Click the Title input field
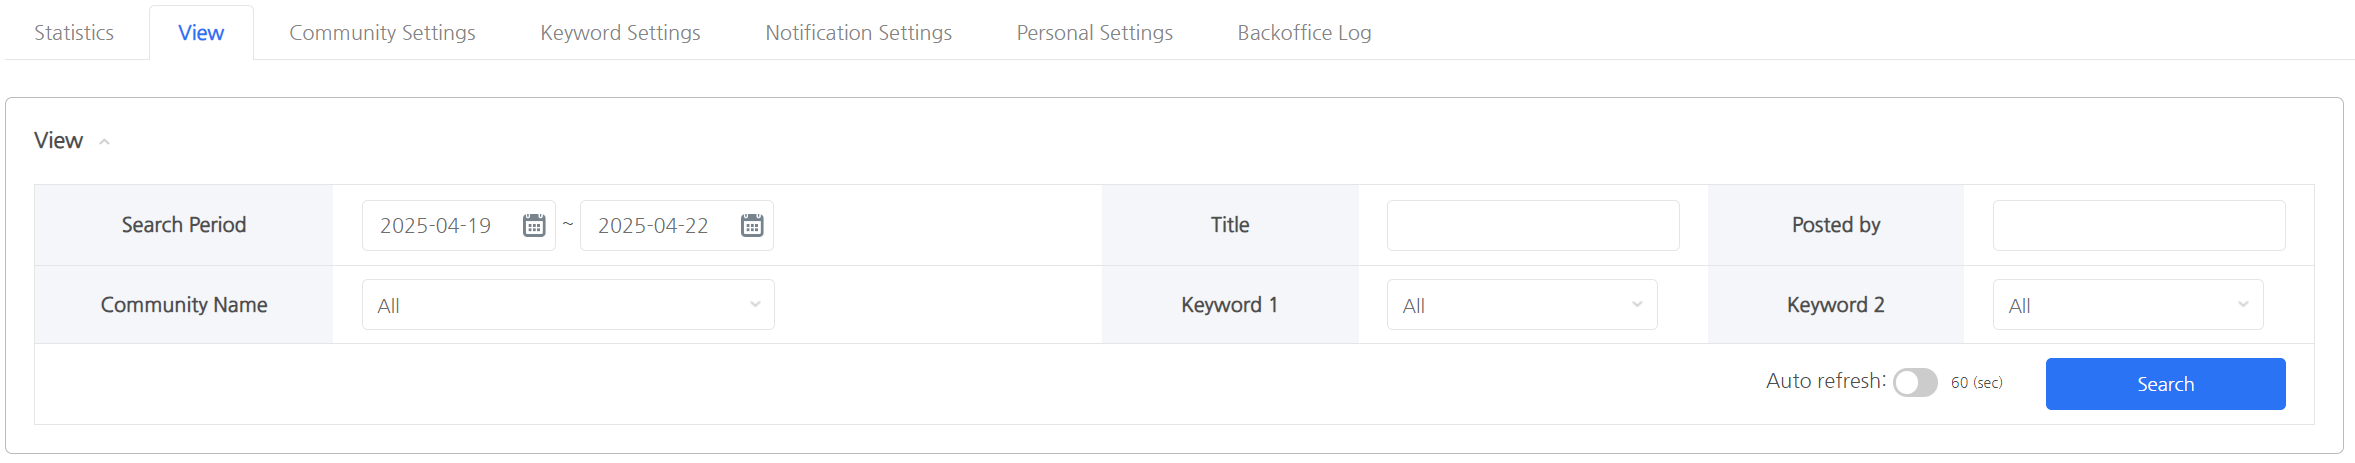This screenshot has height=463, width=2355. coord(1532,225)
